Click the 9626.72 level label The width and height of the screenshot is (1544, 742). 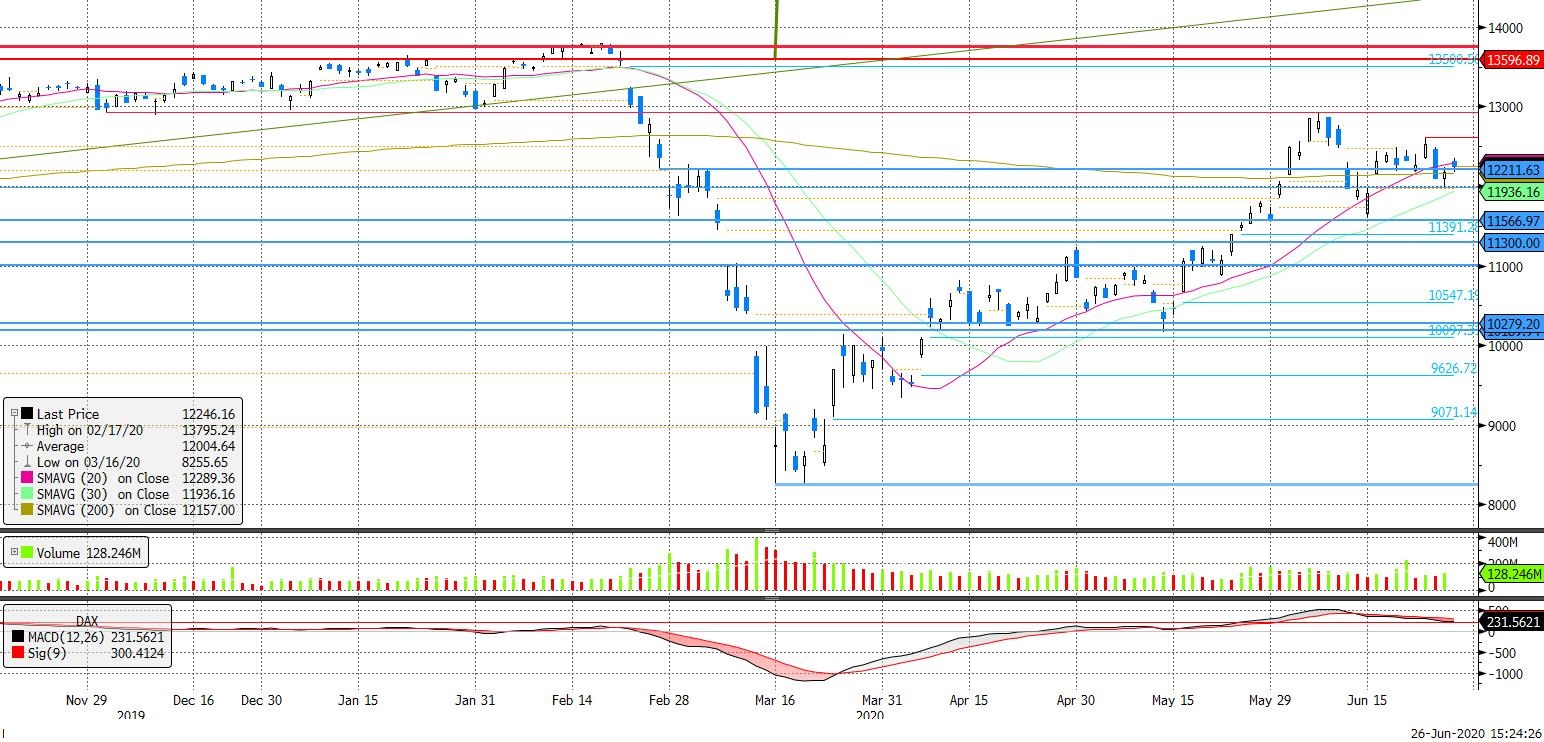[1453, 369]
